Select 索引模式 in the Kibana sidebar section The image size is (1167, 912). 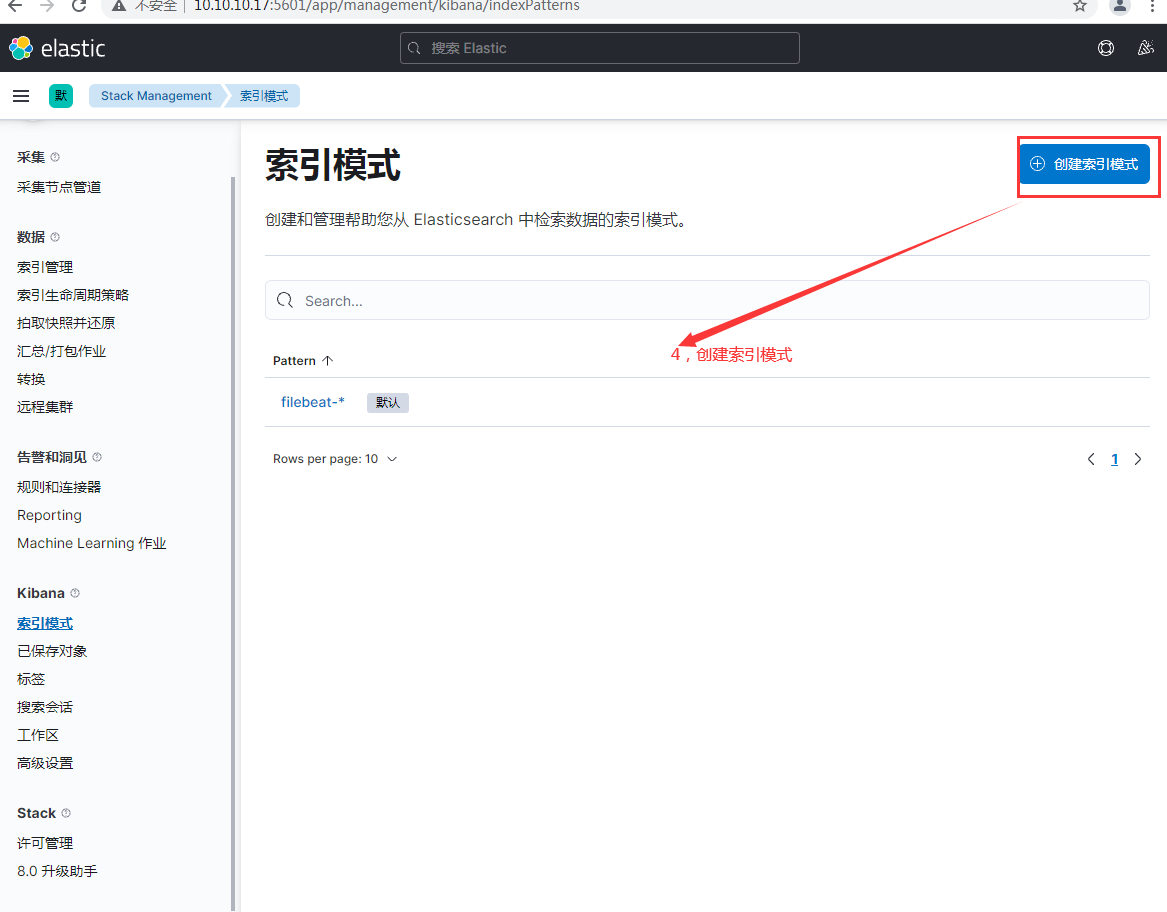(x=45, y=624)
